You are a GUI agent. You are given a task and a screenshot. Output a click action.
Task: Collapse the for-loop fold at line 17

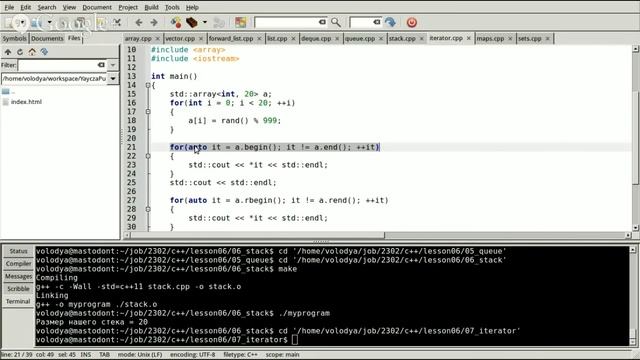[148, 112]
